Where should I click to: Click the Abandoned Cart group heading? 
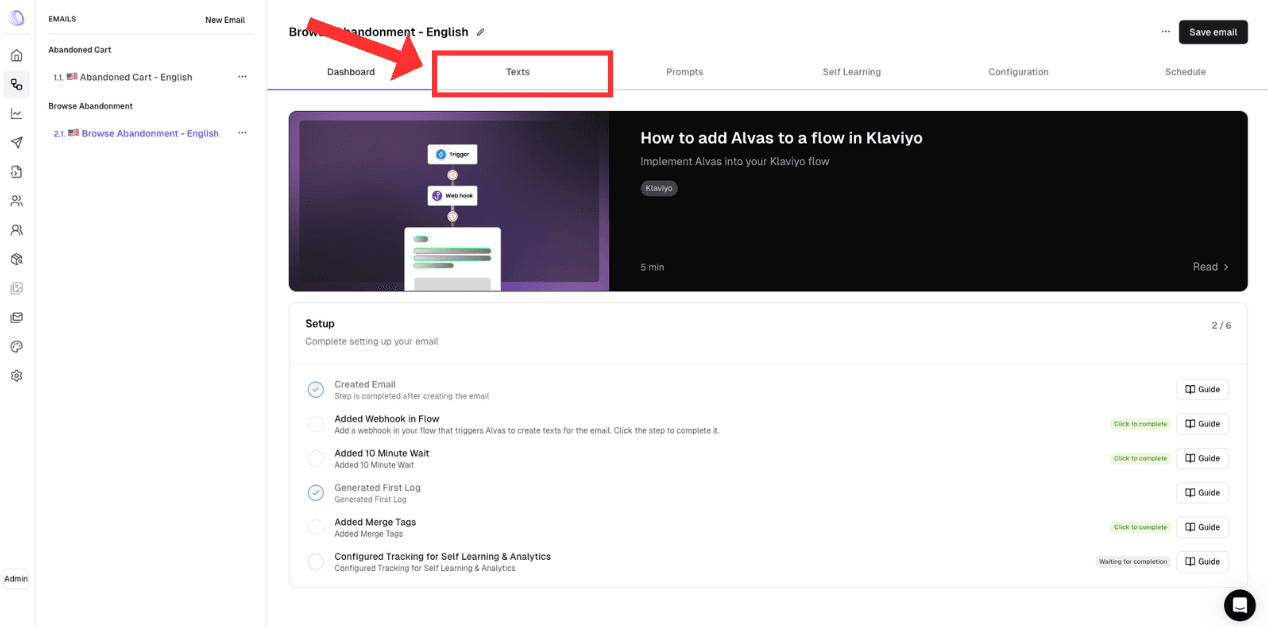click(80, 50)
